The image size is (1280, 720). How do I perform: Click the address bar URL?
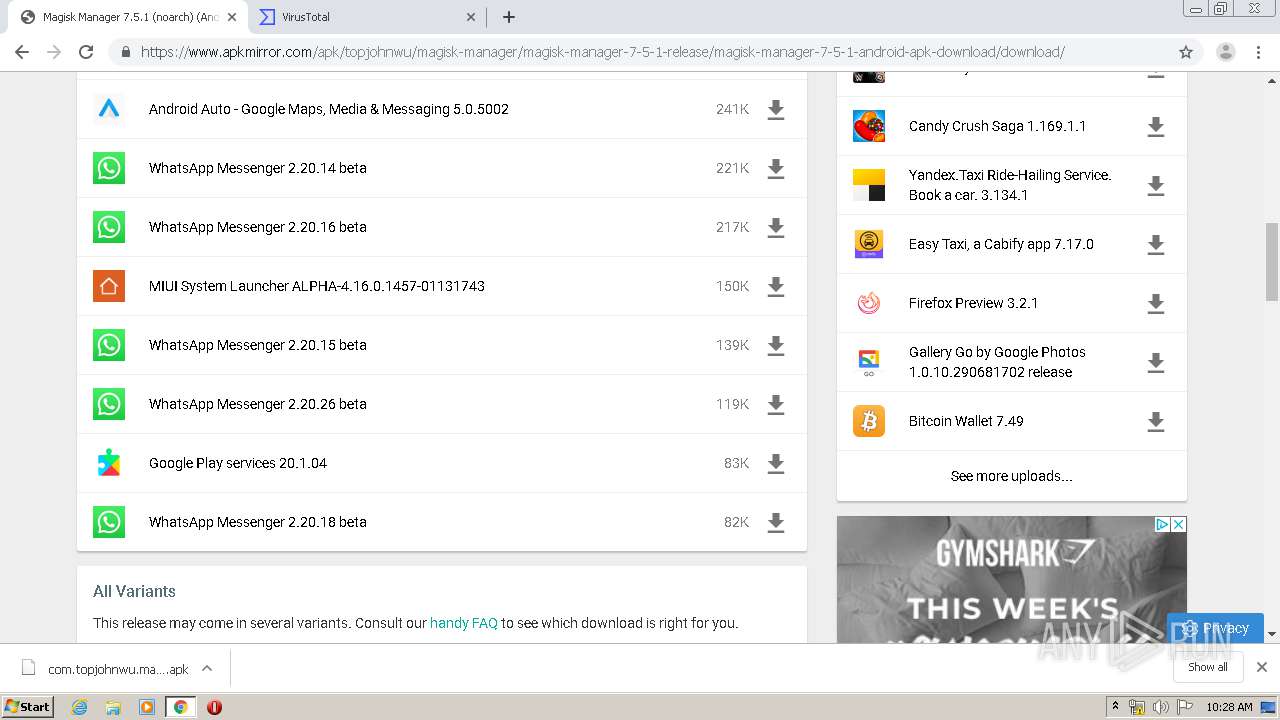[602, 52]
